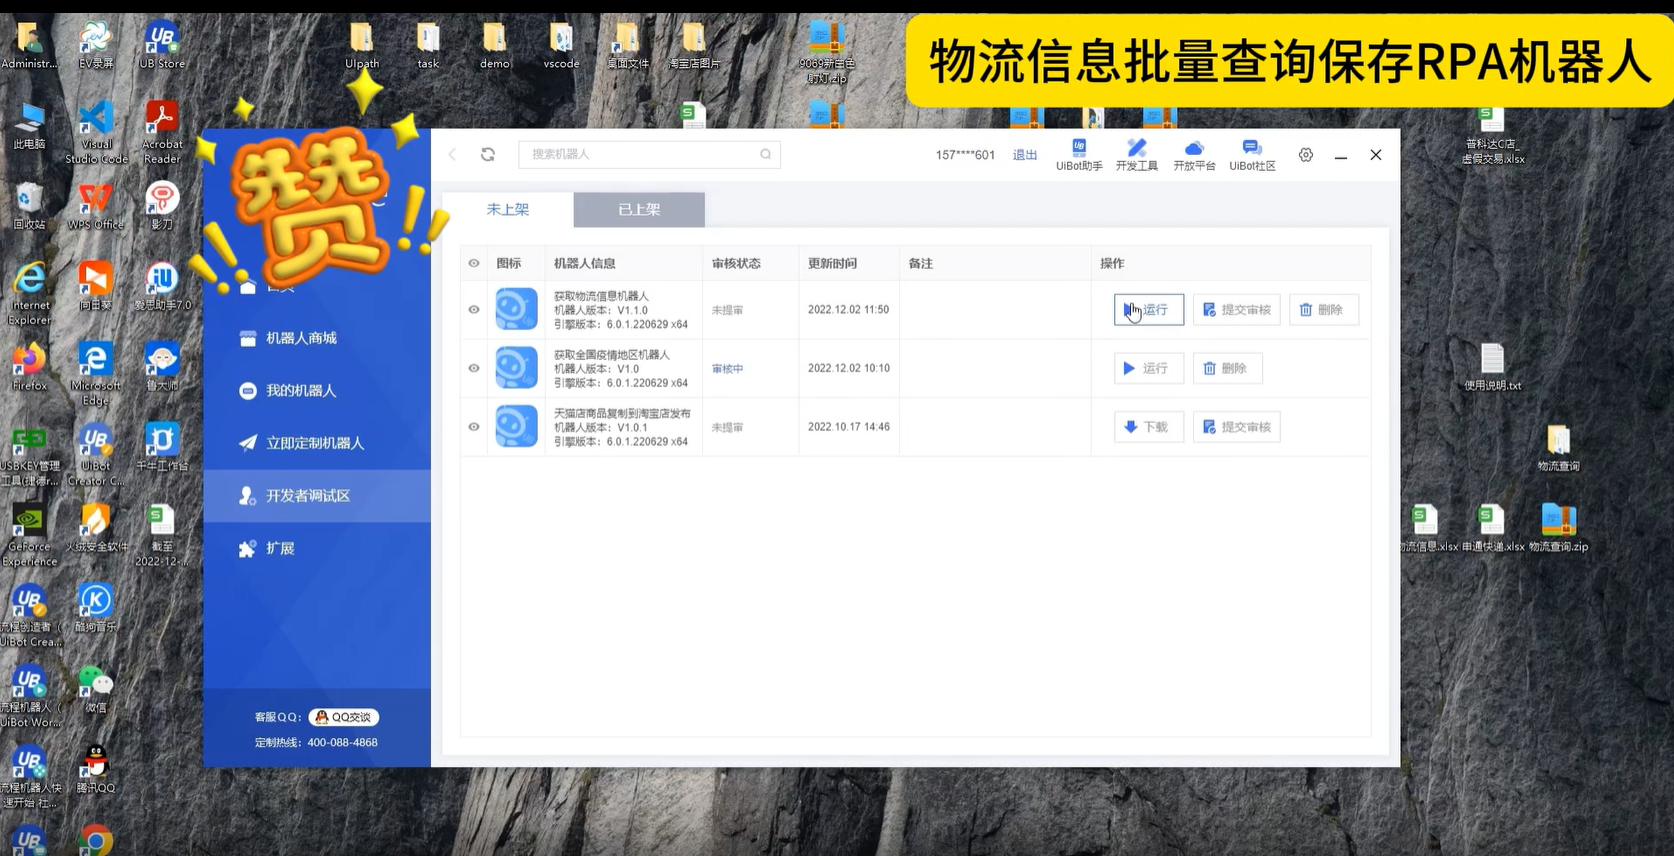Click the 审核中 status text
Viewport: 1674px width, 856px height.
[x=727, y=369]
